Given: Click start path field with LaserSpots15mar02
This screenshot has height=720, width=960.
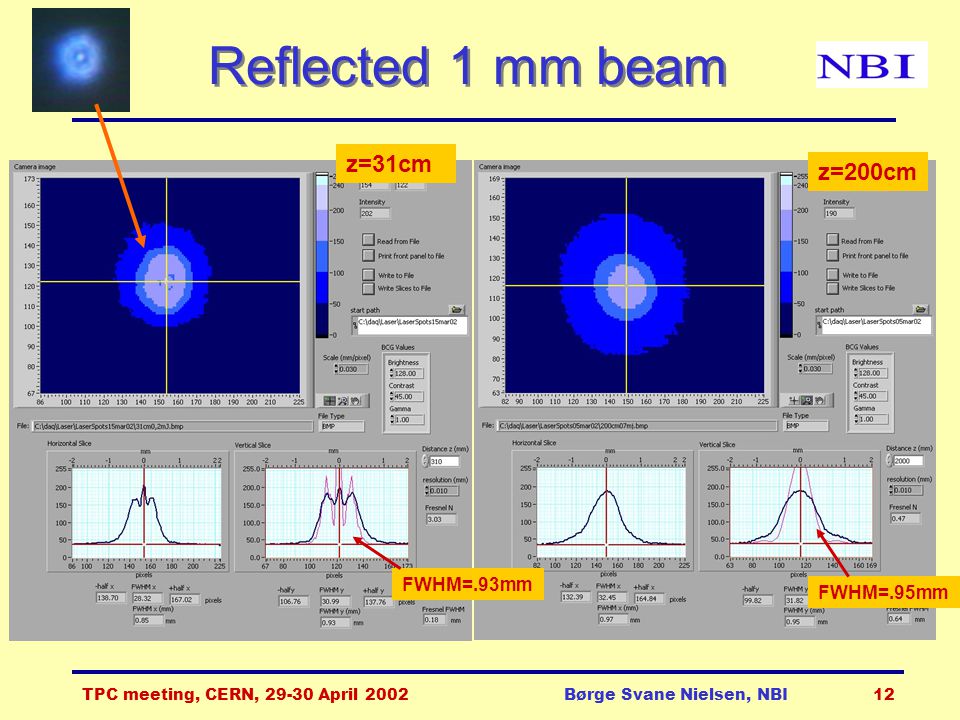Looking at the screenshot, I should pos(412,325).
